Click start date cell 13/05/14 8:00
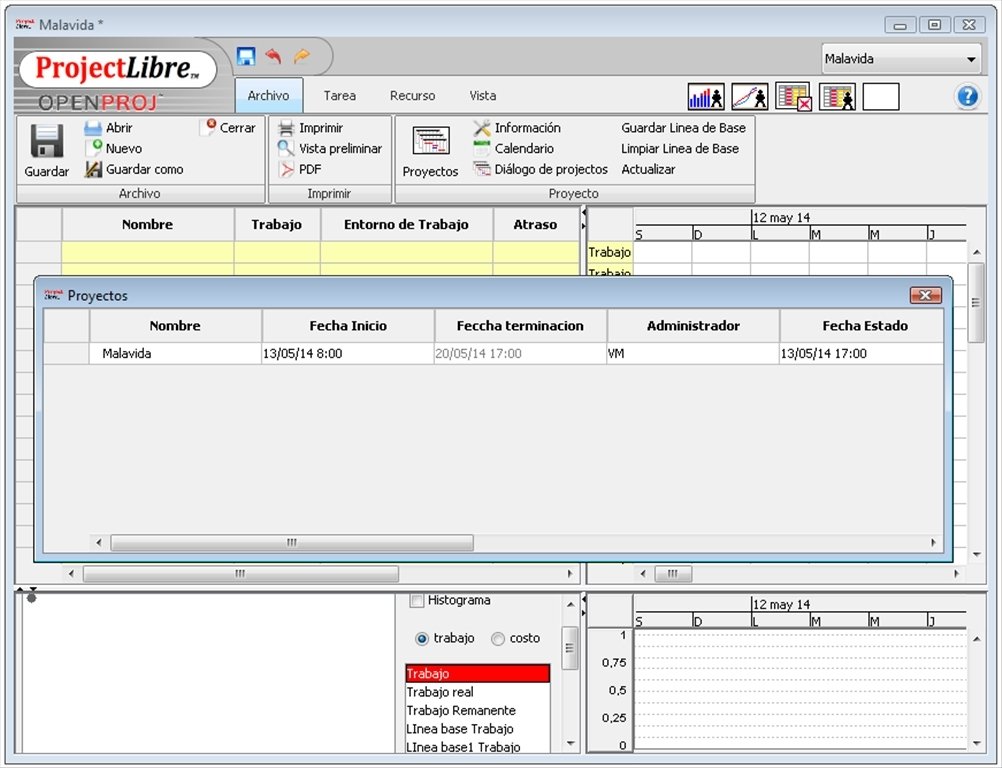The image size is (1002, 768). tap(348, 353)
